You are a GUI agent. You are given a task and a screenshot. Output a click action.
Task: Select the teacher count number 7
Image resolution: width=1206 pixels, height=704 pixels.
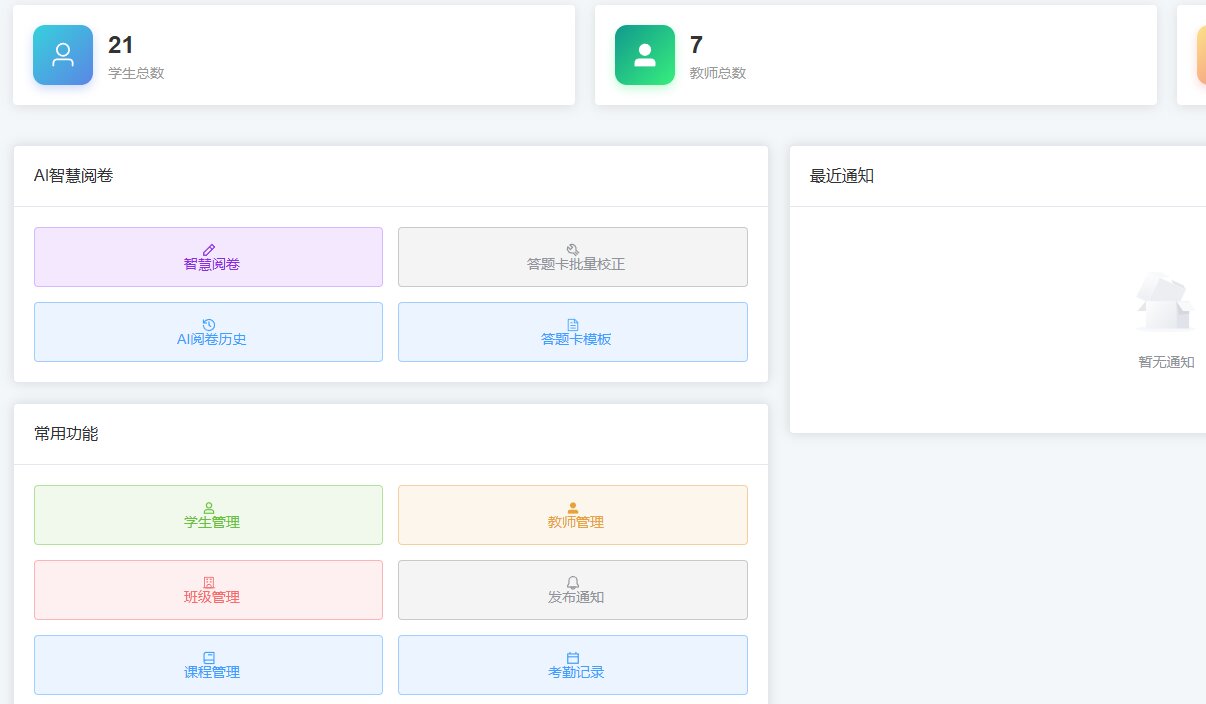point(696,45)
